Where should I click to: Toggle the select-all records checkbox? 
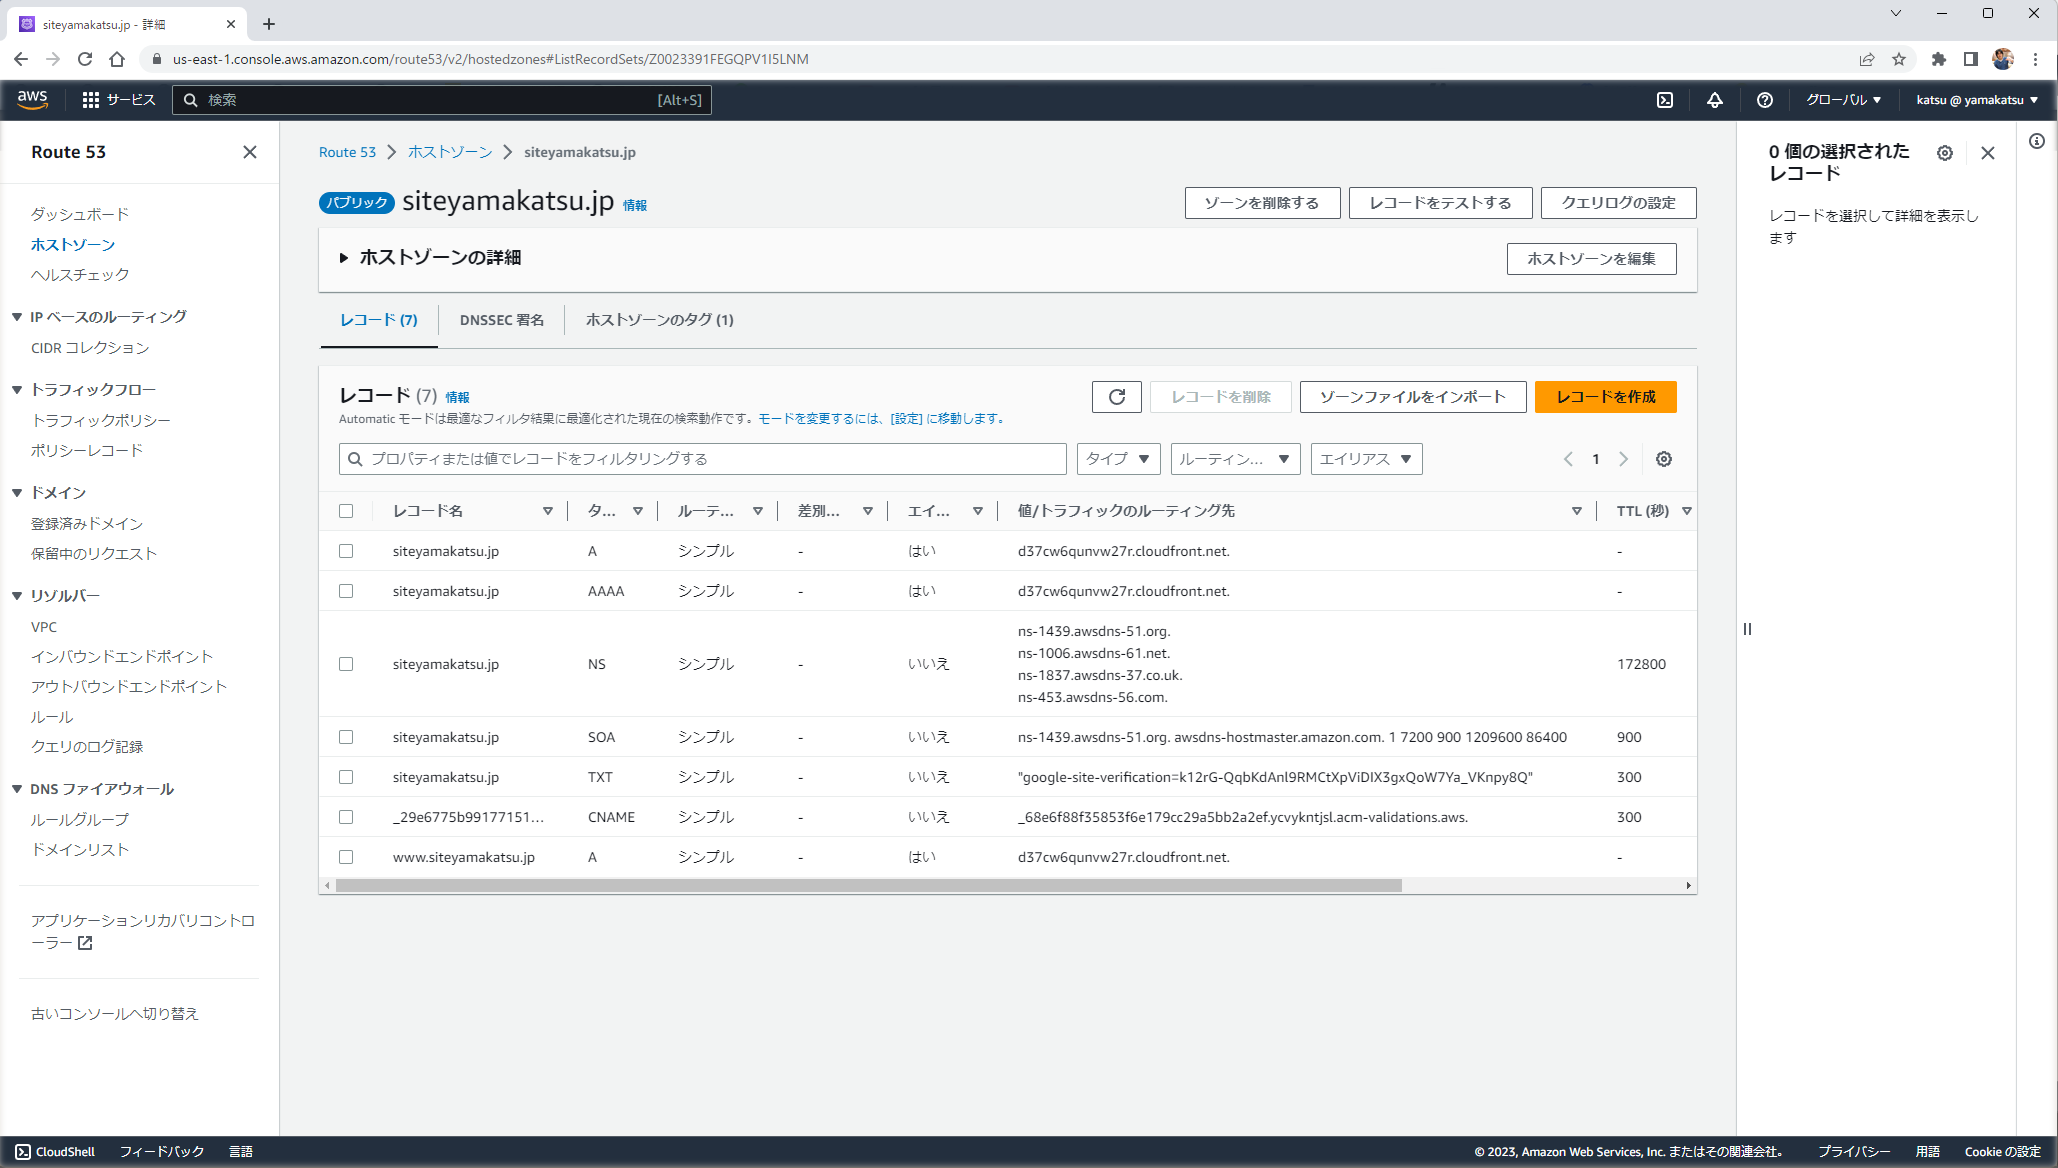pyautogui.click(x=346, y=511)
